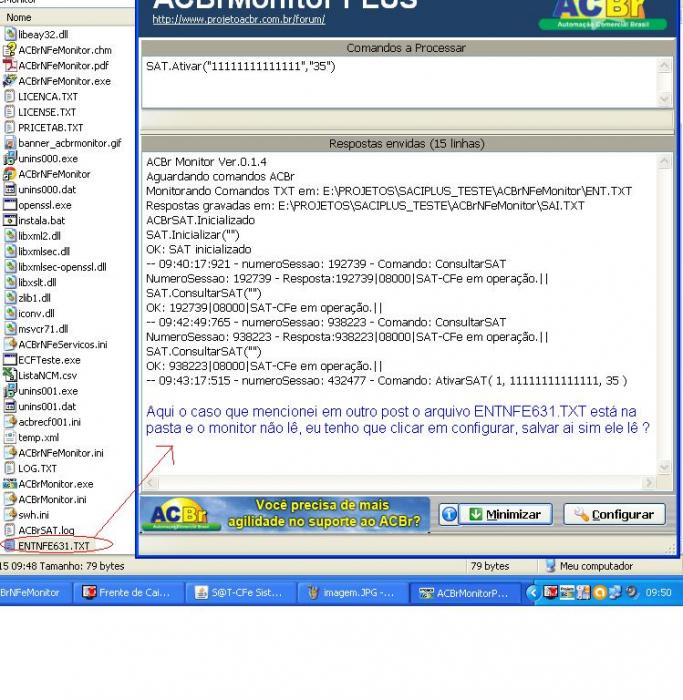
Task: Click the ListaNCM.csv spreadsheet icon
Action: [10, 375]
